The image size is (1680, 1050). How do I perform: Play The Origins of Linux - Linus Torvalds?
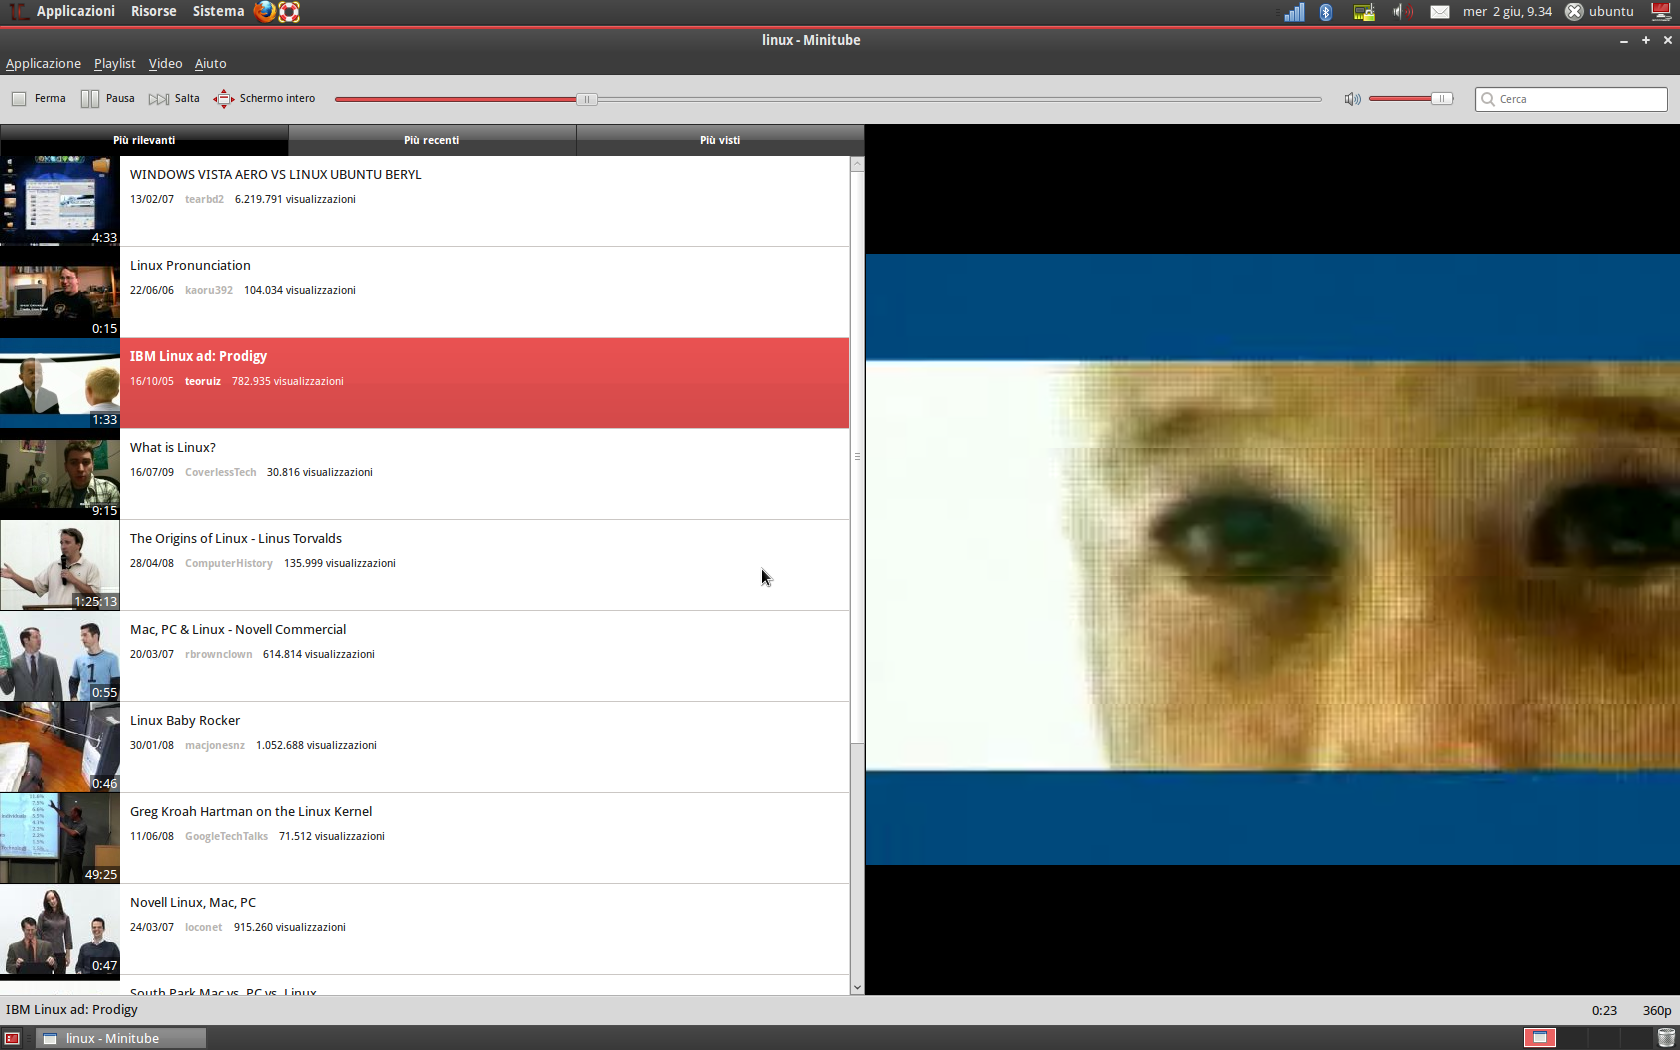pyautogui.click(x=235, y=538)
